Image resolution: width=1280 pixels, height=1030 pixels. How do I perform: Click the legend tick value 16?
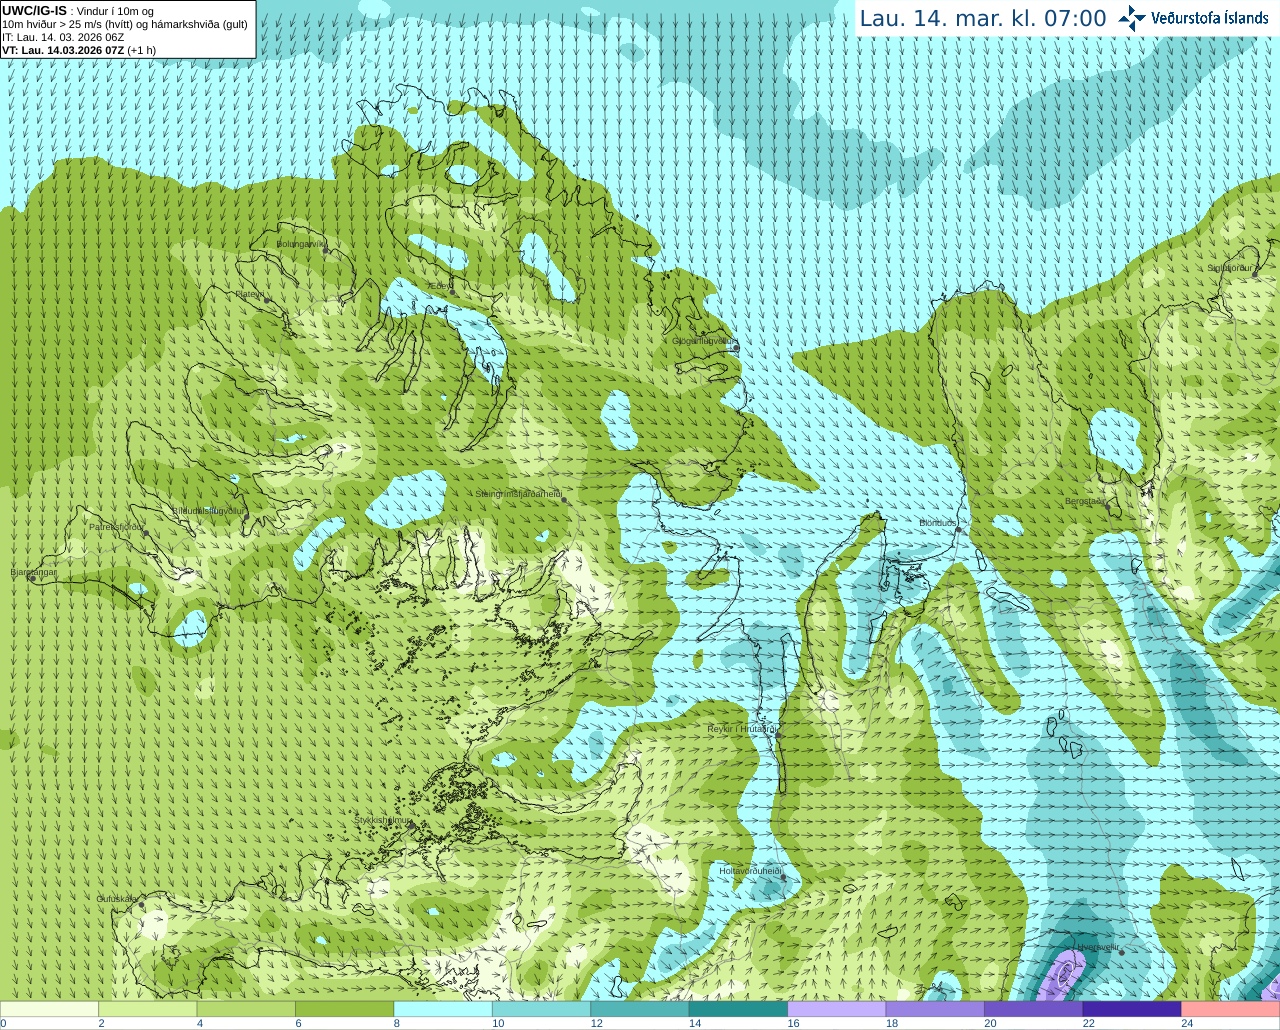(792, 1023)
